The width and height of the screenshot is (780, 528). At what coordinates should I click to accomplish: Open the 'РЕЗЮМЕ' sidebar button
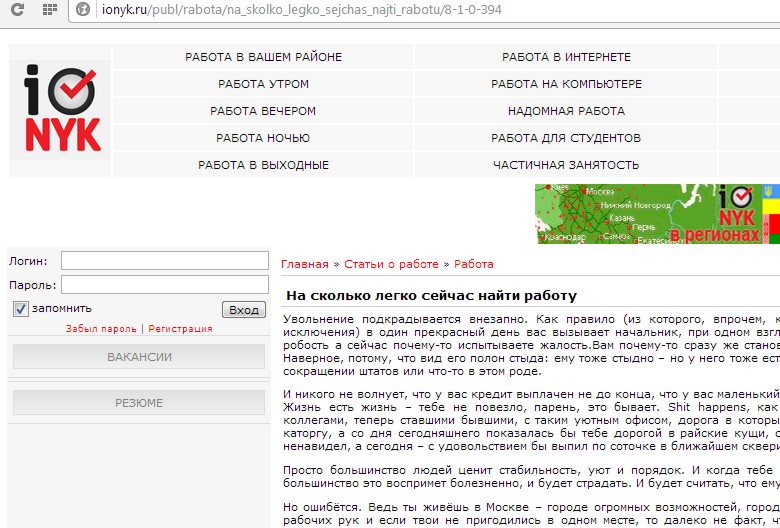139,403
